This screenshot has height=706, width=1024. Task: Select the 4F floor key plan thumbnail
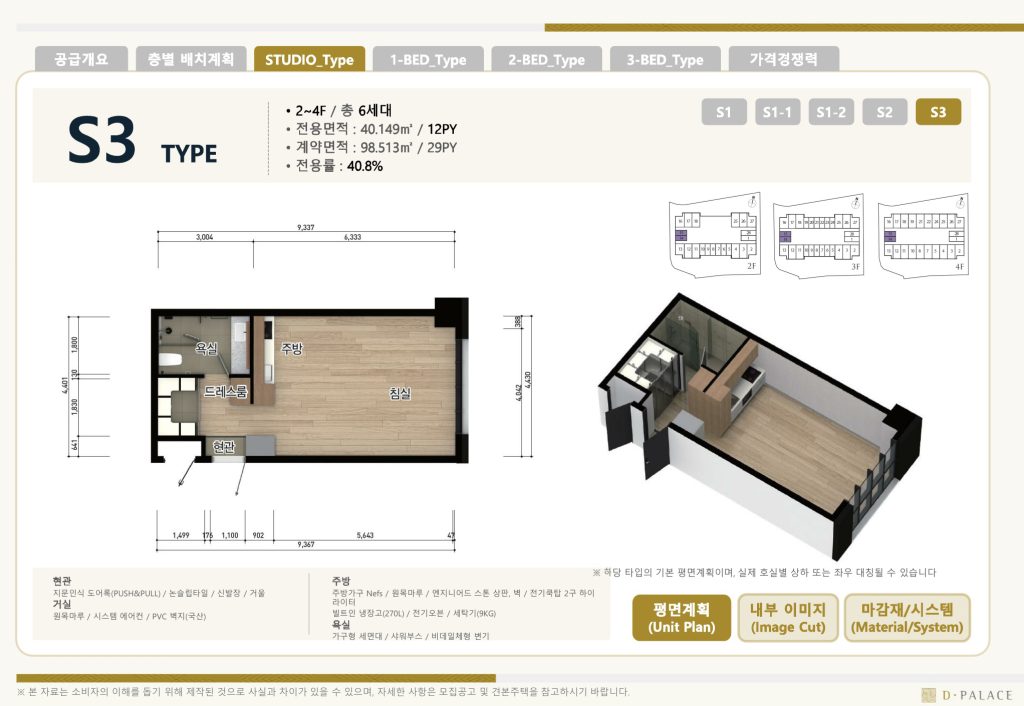(922, 238)
